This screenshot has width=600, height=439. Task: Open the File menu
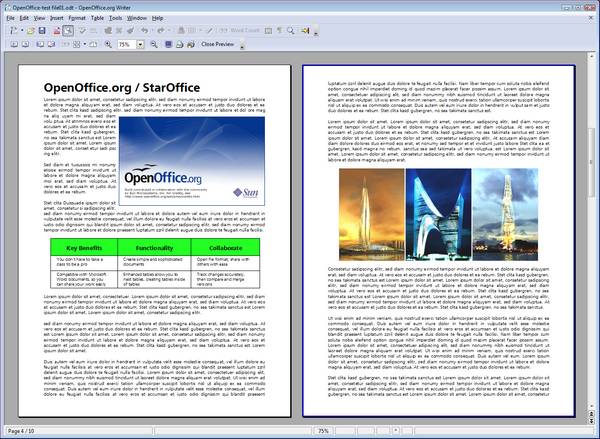click(x=11, y=18)
